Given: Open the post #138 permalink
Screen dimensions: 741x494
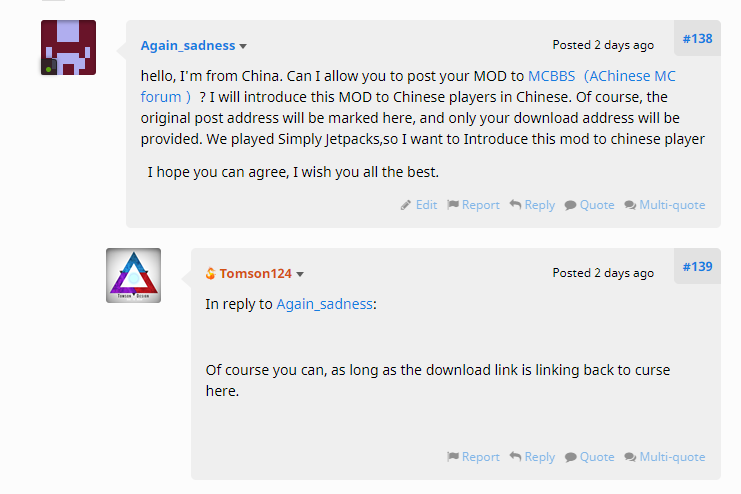Looking at the screenshot, I should point(697,39).
